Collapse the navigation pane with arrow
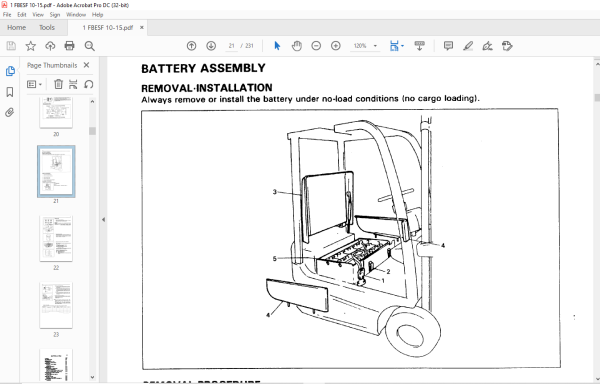 point(103,220)
